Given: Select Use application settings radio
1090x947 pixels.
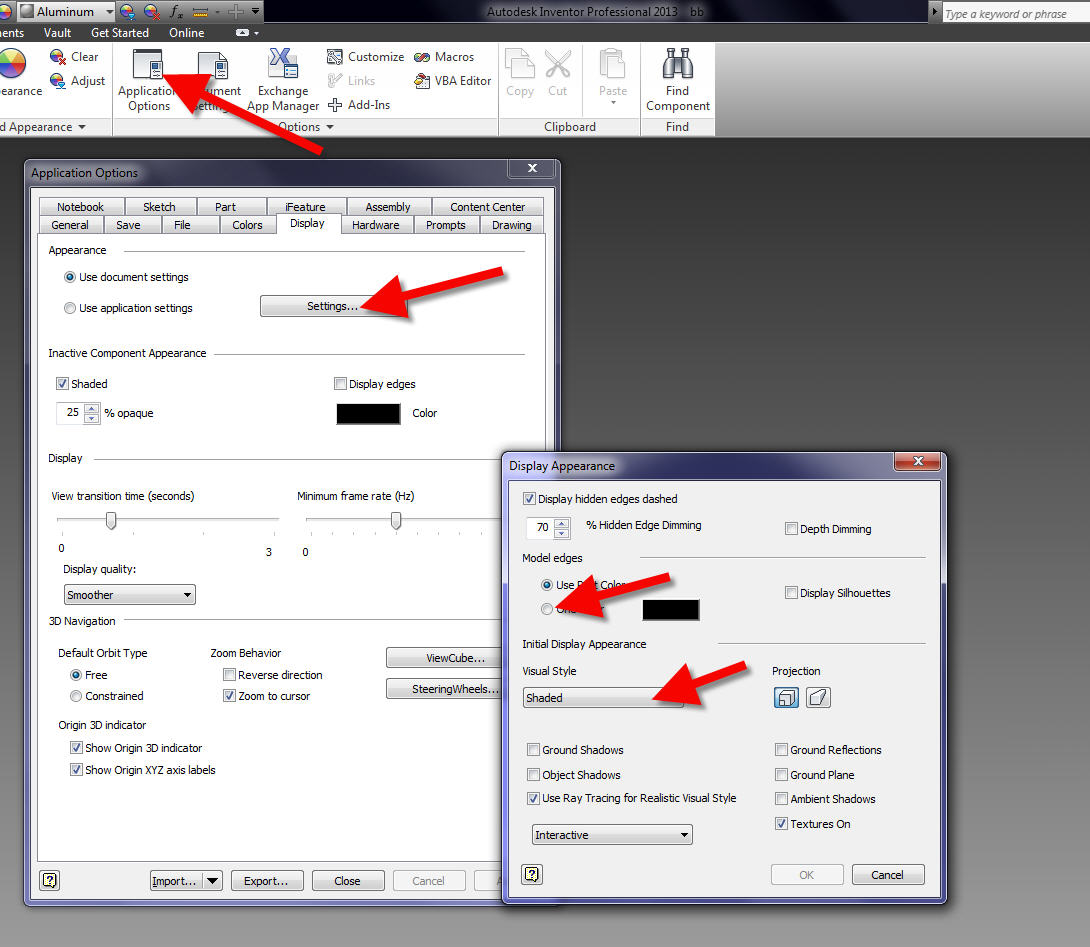Looking at the screenshot, I should 70,308.
